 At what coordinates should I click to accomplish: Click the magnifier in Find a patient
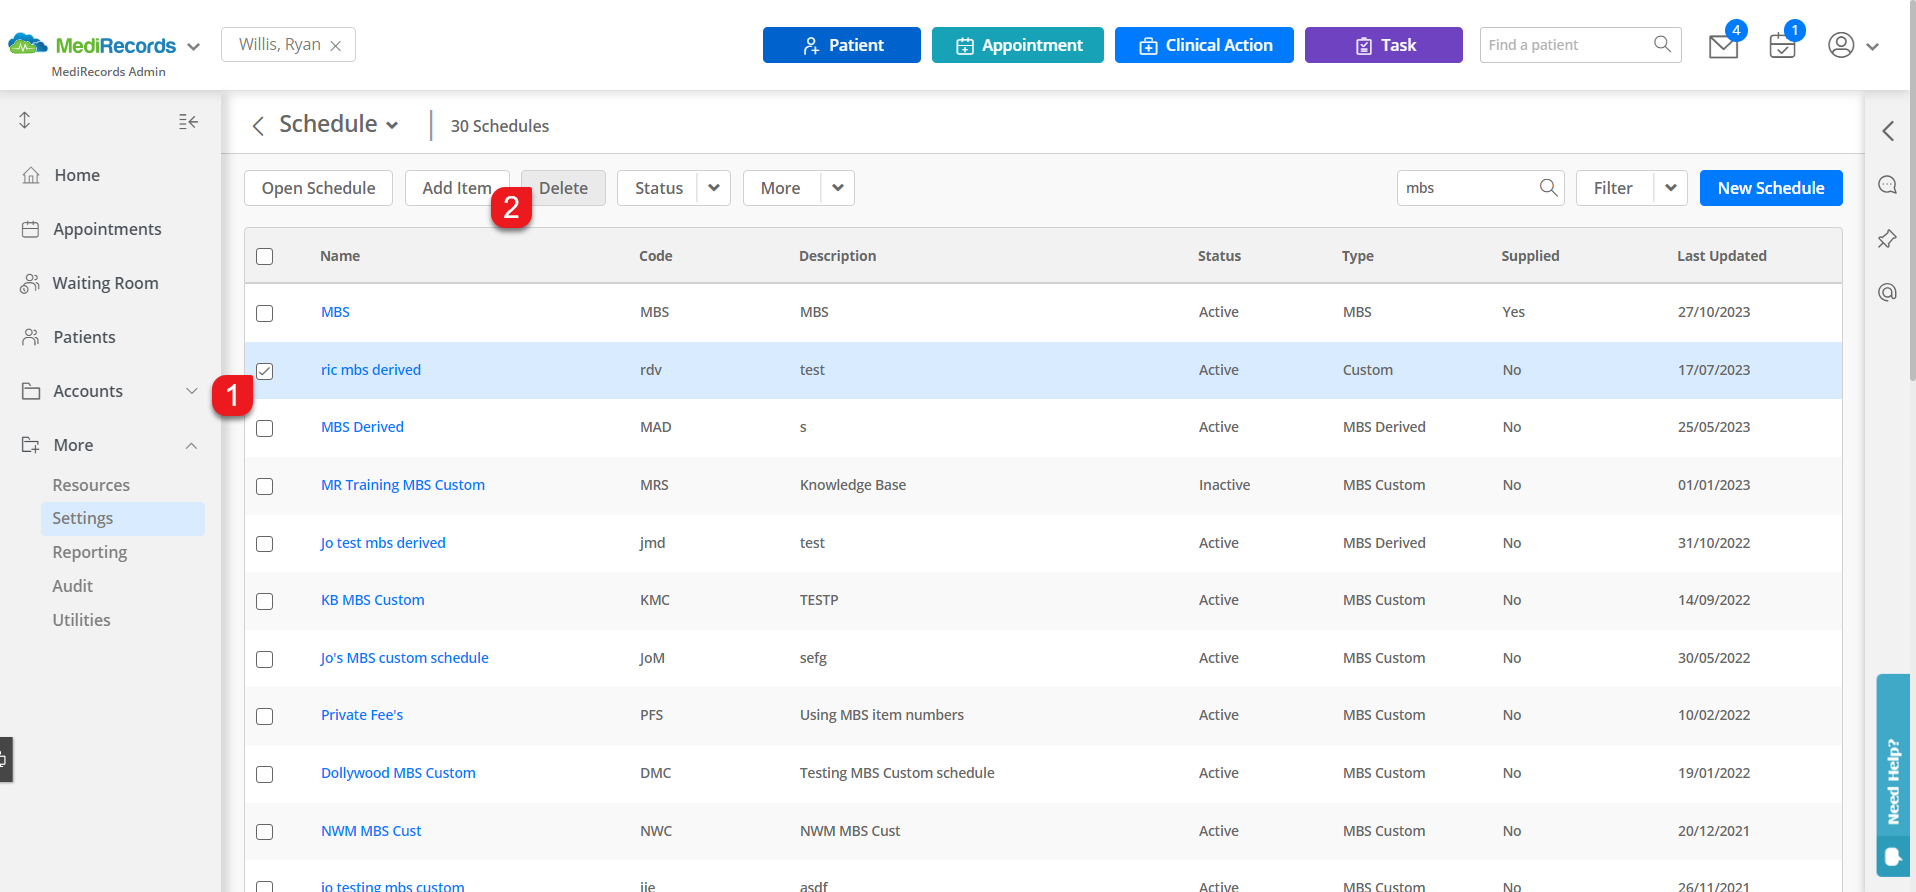(x=1662, y=44)
